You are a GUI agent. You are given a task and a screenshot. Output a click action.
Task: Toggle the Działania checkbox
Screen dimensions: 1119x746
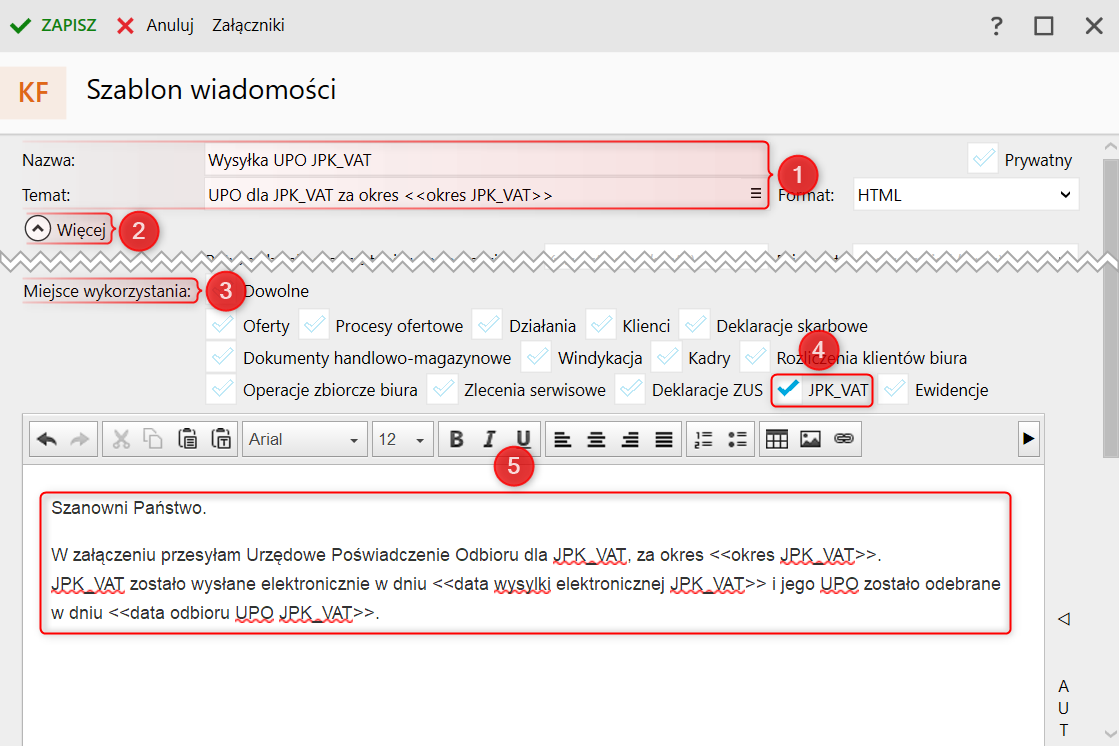pyautogui.click(x=487, y=326)
